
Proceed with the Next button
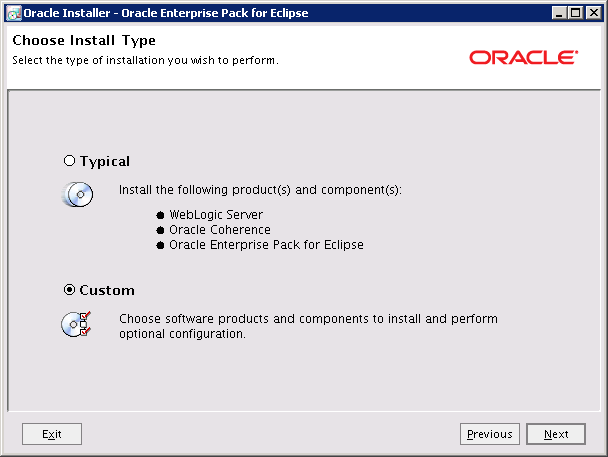point(556,434)
